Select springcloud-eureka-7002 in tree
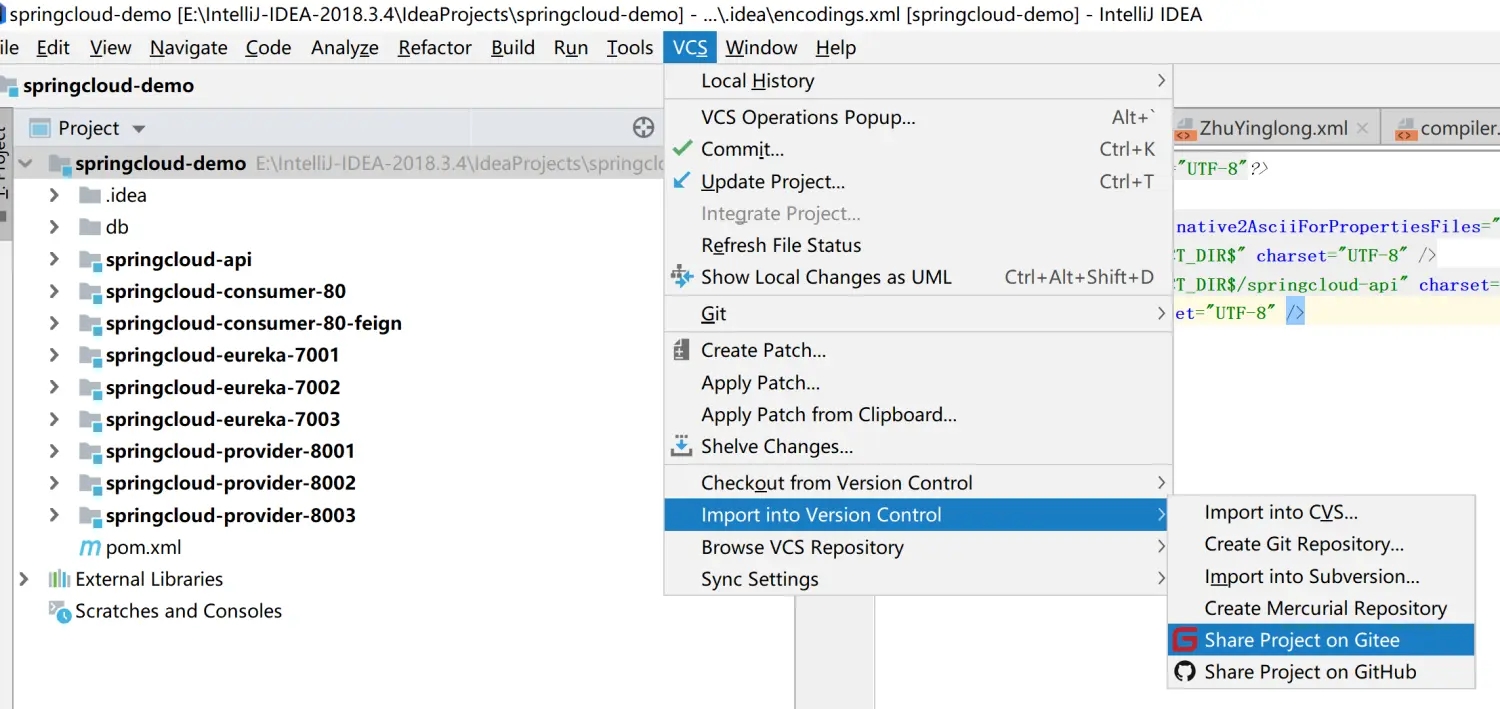 tap(223, 387)
